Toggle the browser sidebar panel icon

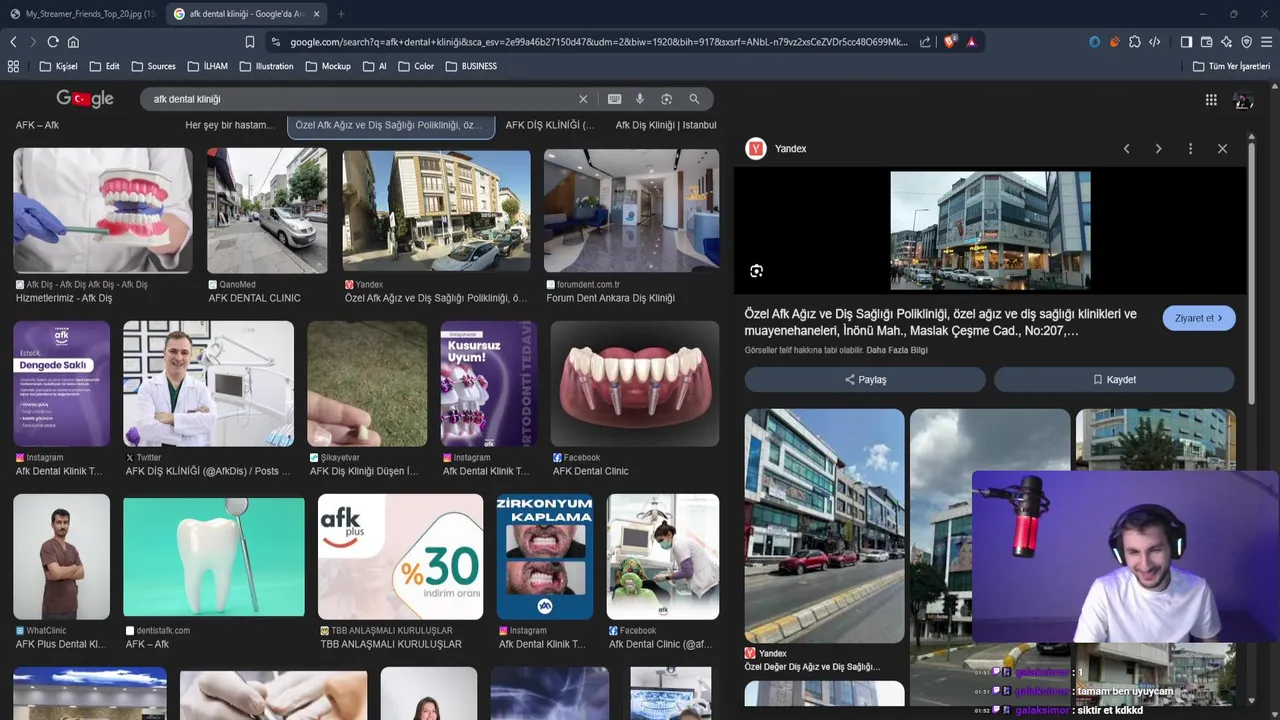(1186, 42)
